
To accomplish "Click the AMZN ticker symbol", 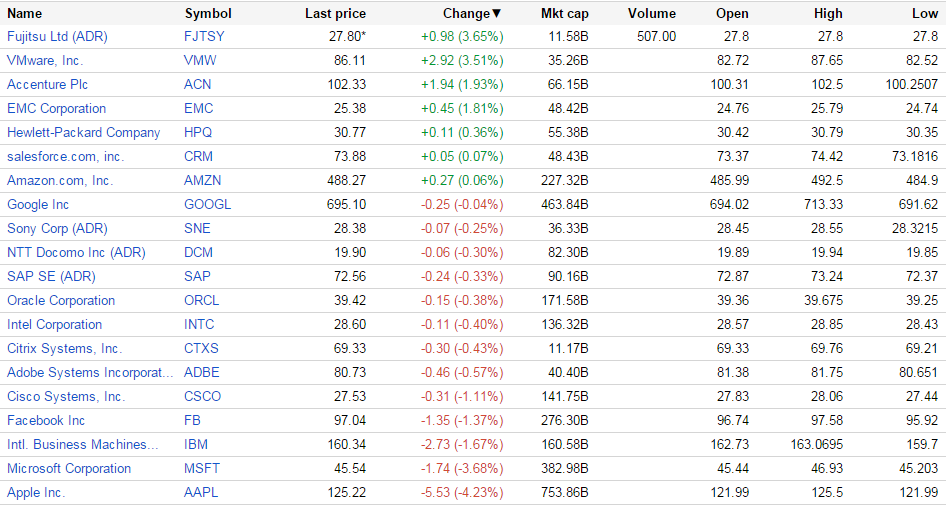I will pyautogui.click(x=203, y=181).
